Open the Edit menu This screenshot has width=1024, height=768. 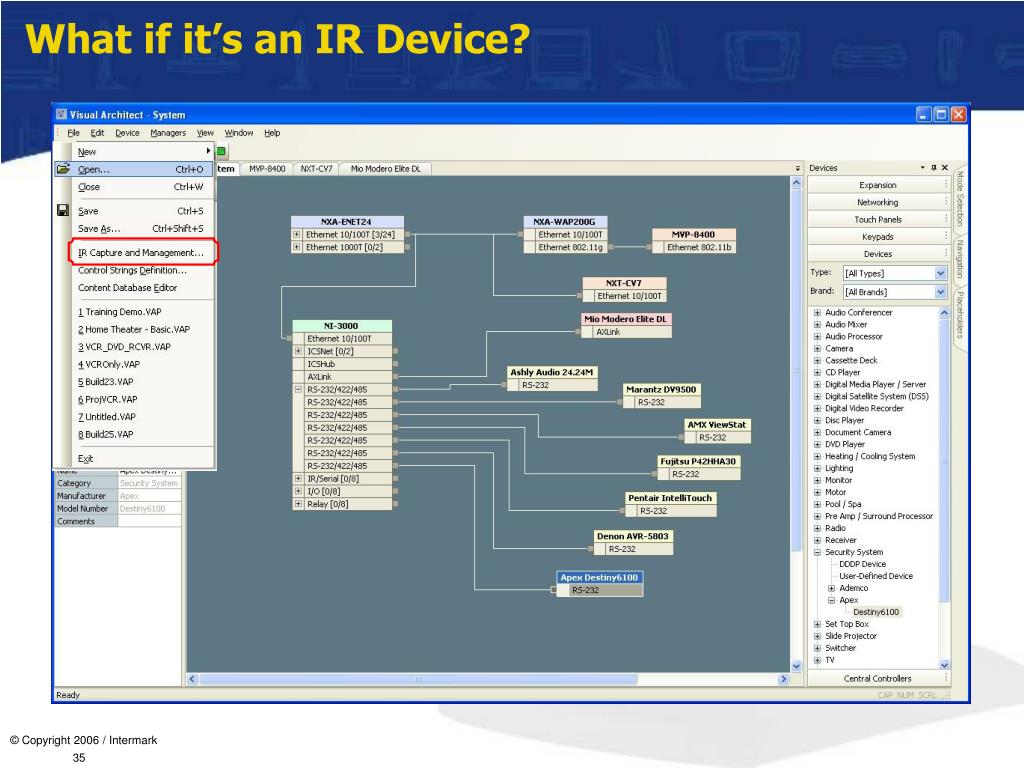[97, 133]
